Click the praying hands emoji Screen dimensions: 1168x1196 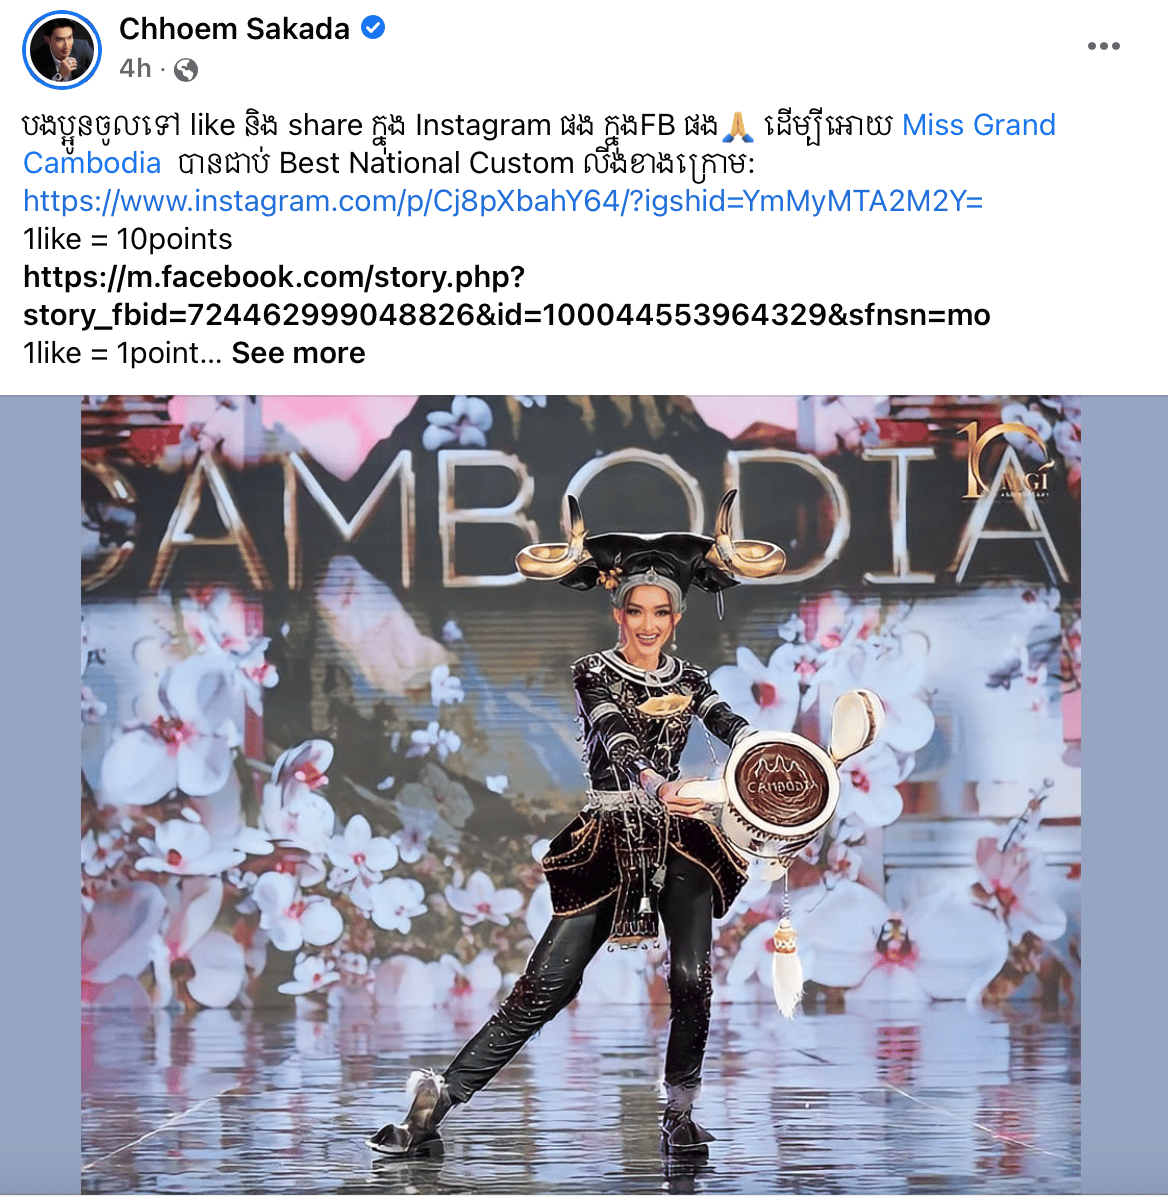pos(737,126)
